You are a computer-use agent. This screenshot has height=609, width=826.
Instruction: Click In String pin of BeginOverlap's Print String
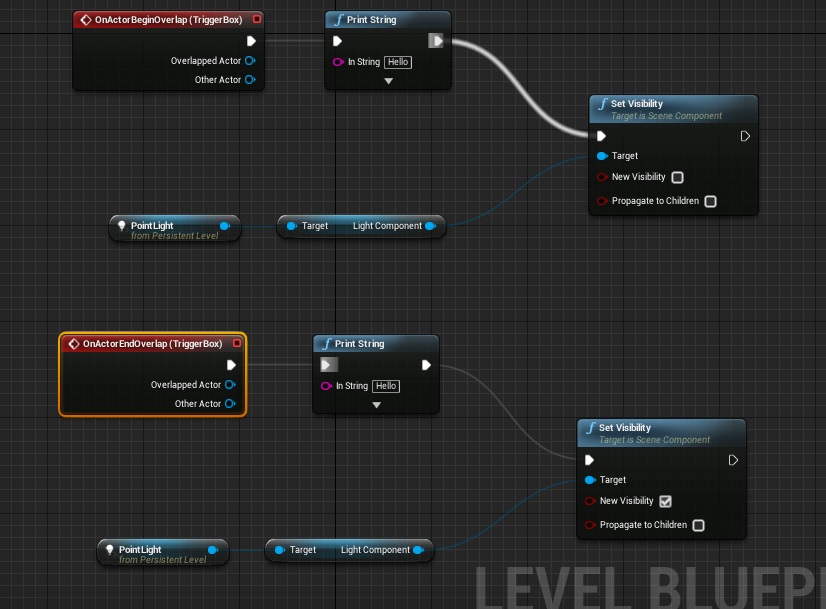pyautogui.click(x=338, y=62)
